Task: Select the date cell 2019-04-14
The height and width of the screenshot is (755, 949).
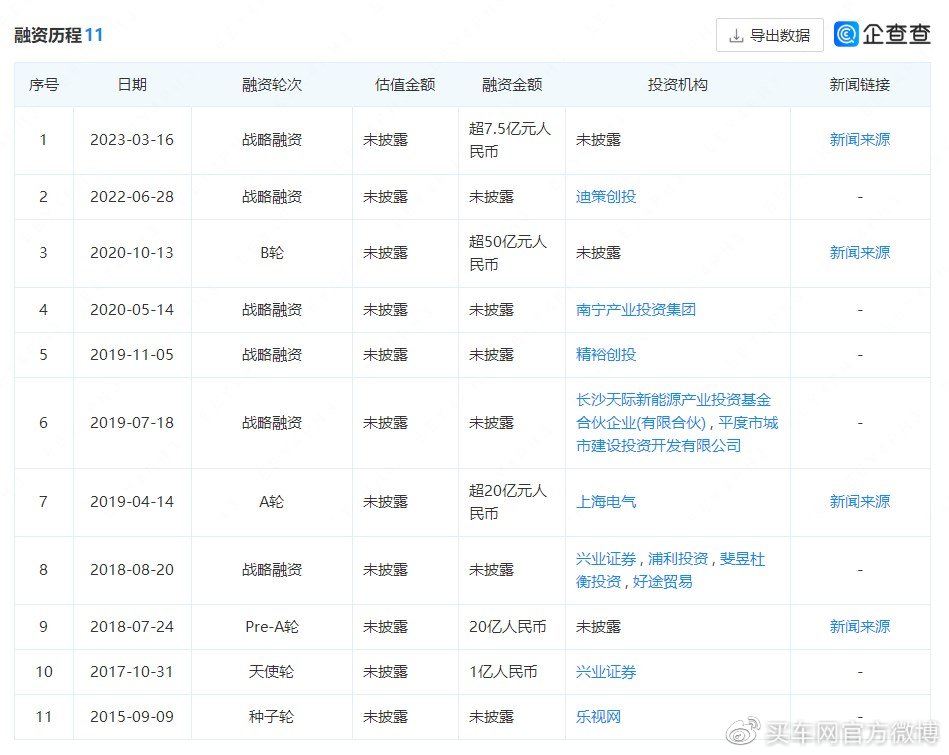Action: tap(132, 501)
